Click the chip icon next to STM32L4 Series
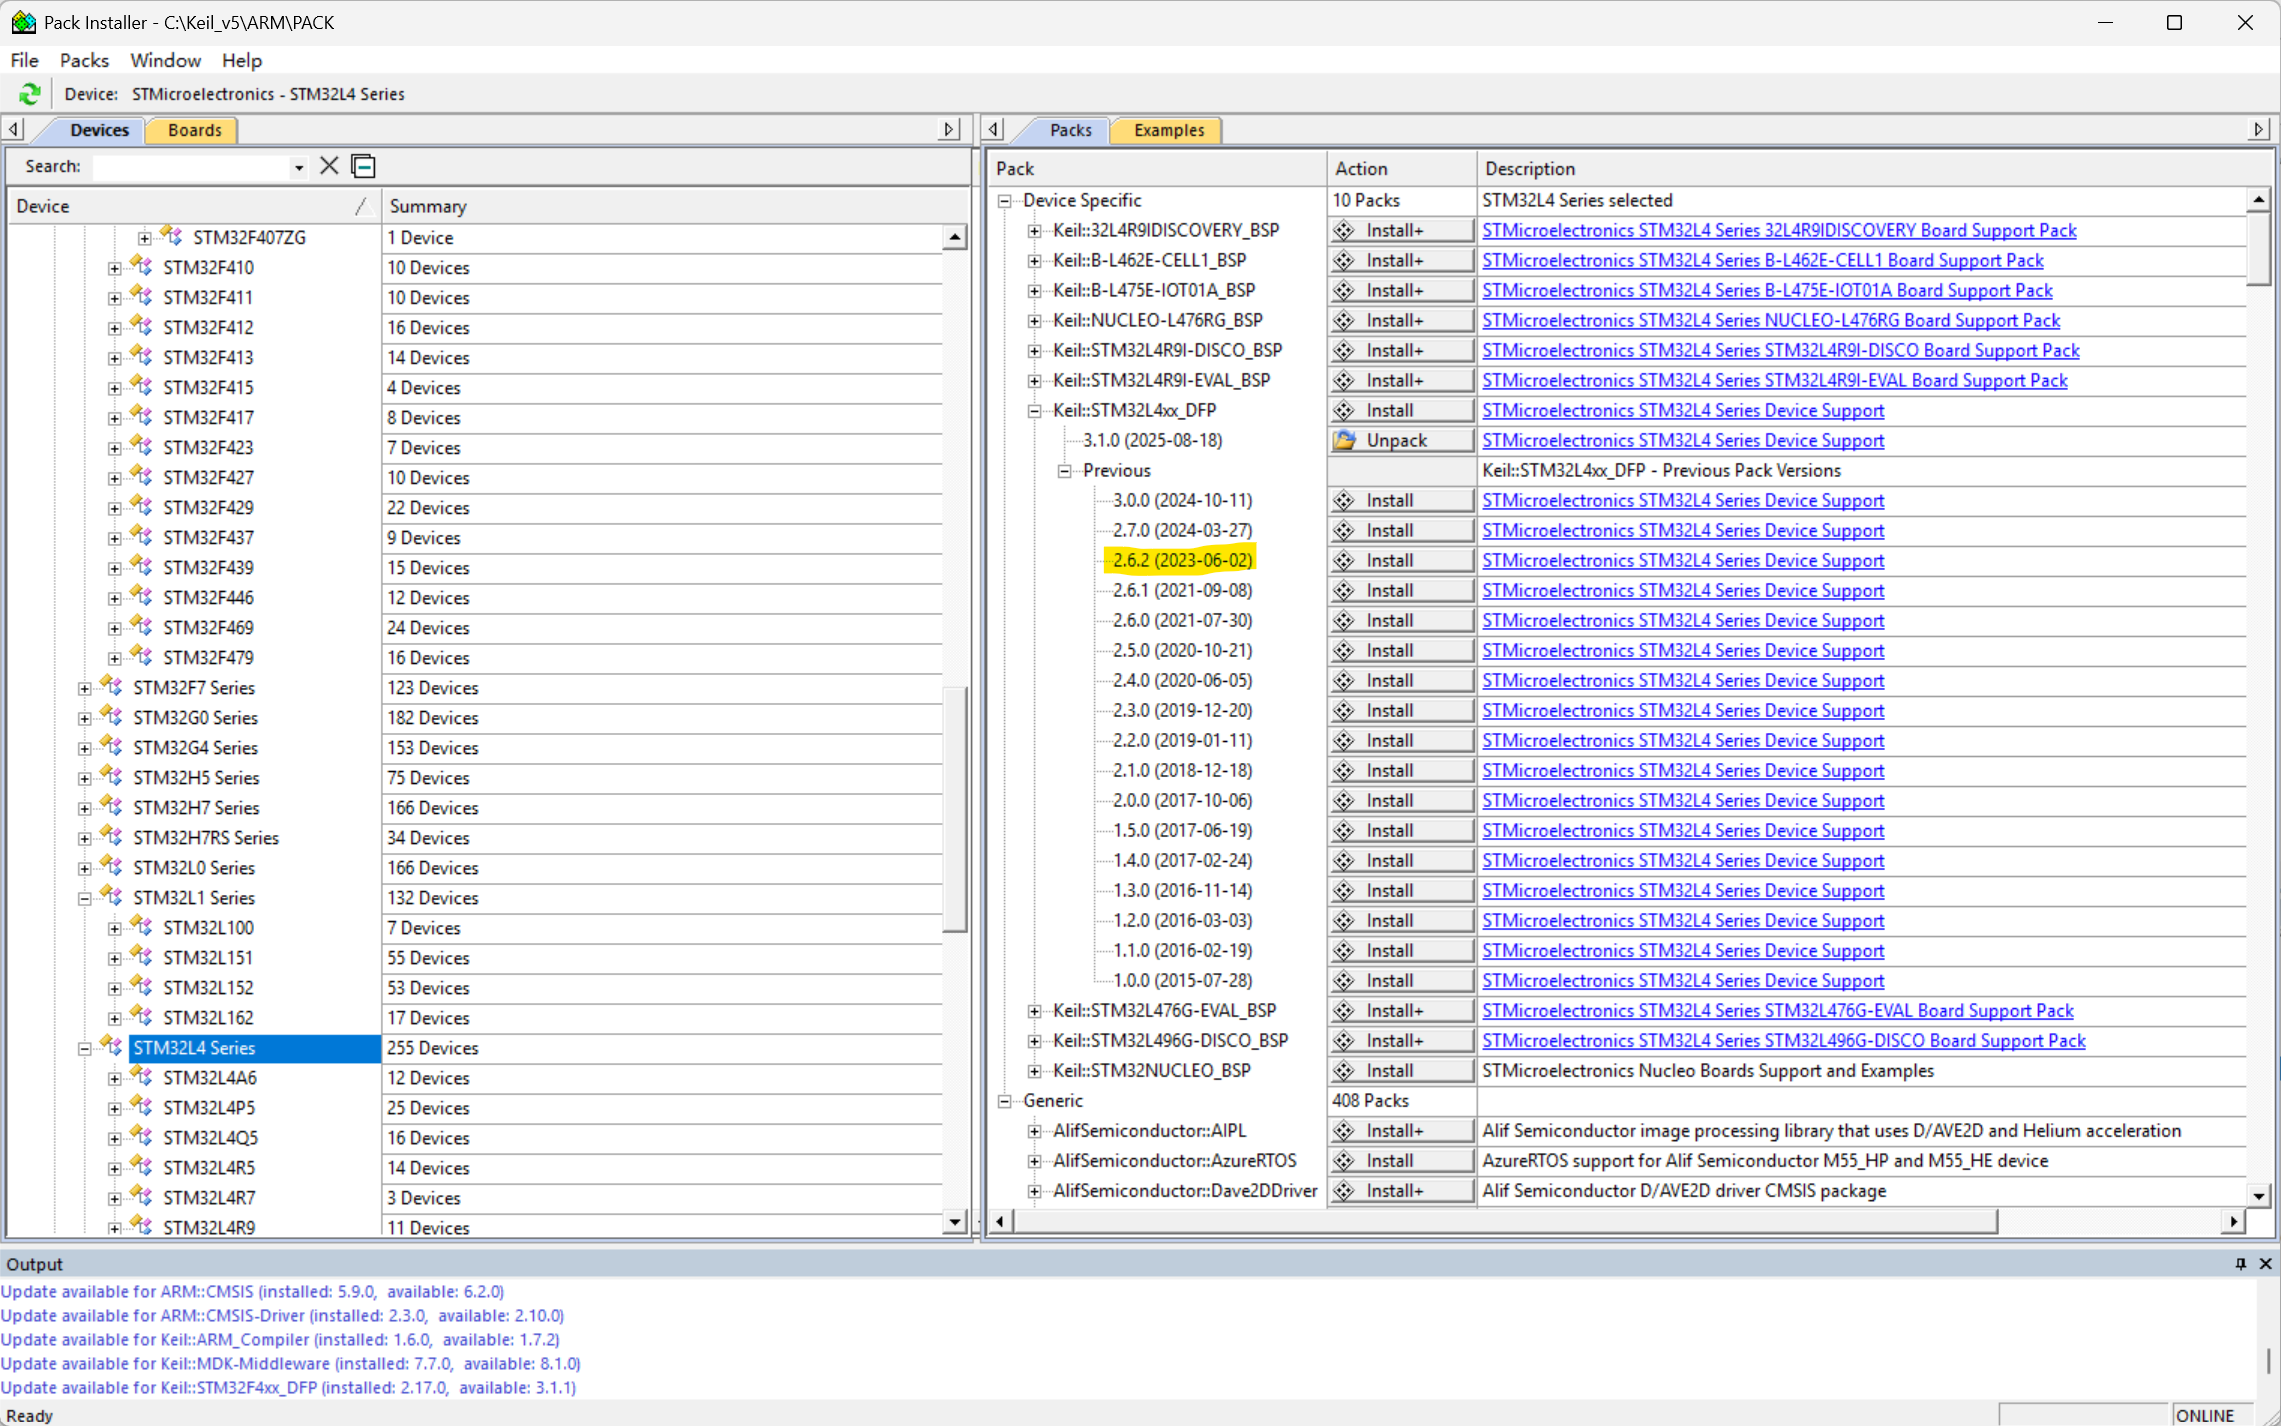This screenshot has width=2281, height=1426. click(x=112, y=1046)
